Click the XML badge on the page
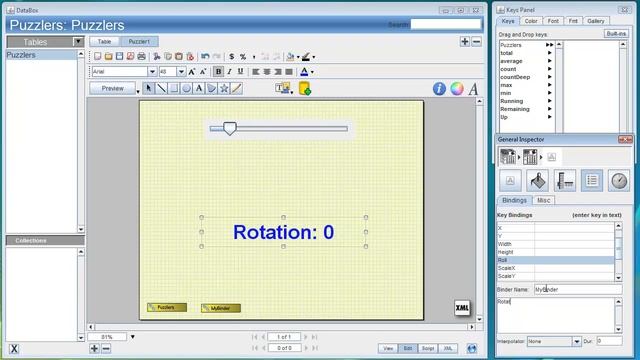Screen dimensions: 640x360 tap(462, 308)
